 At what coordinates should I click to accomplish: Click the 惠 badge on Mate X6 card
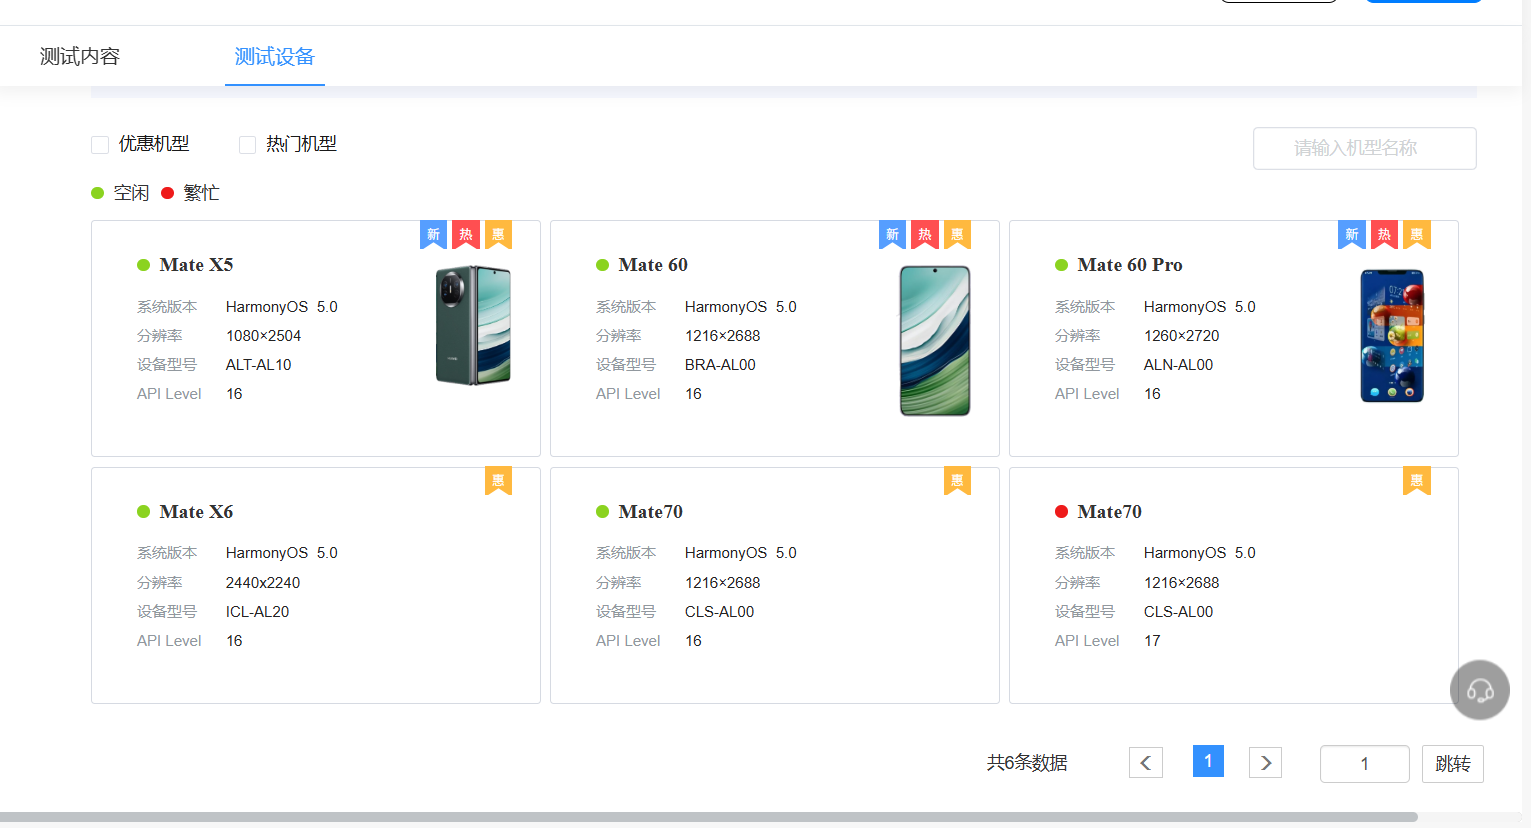(498, 481)
